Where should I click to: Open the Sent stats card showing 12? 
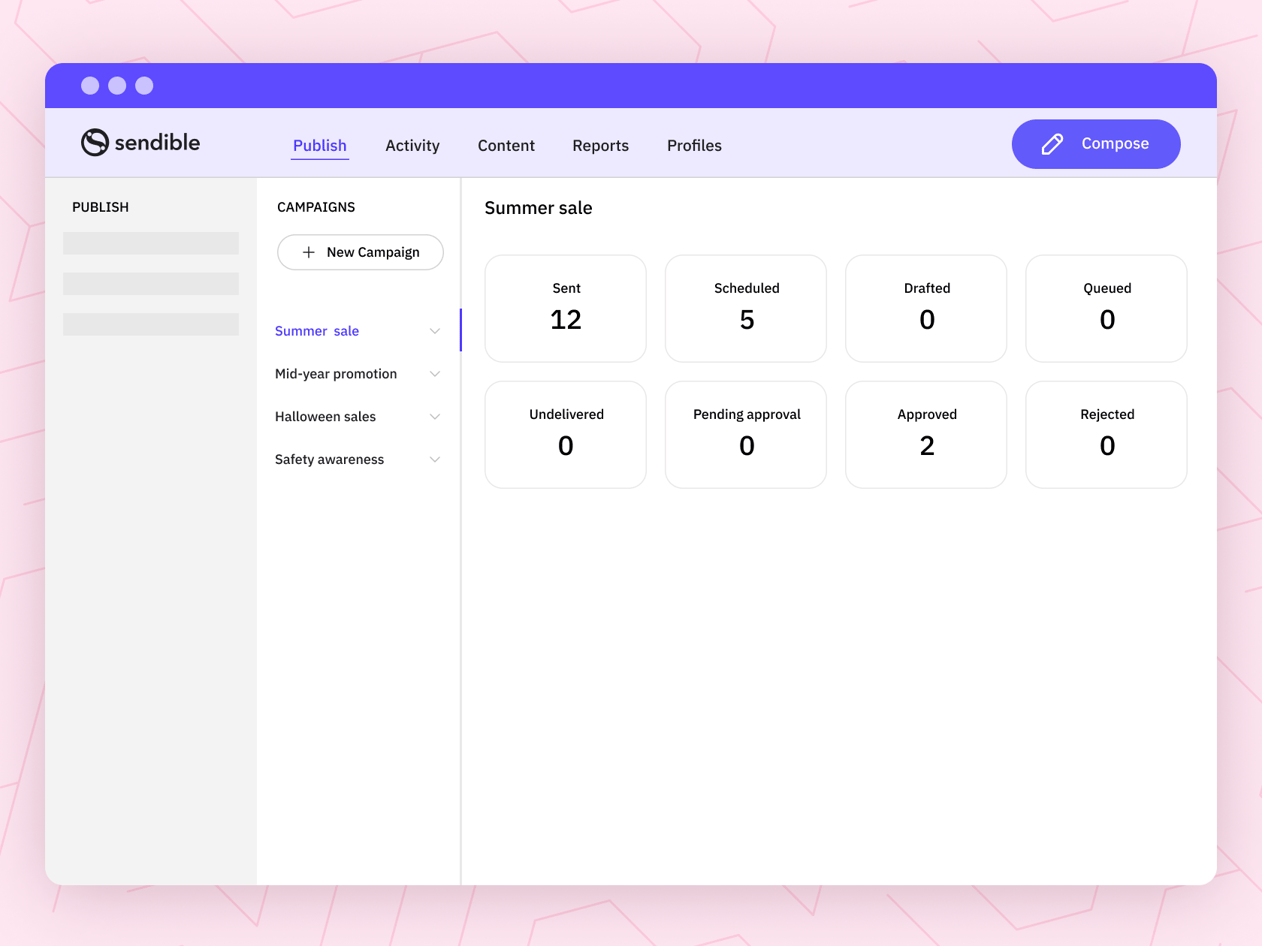[565, 308]
